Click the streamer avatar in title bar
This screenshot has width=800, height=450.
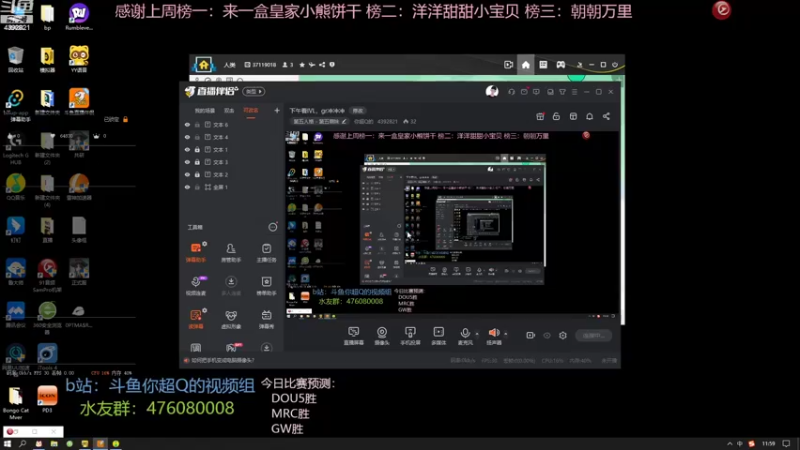point(492,91)
